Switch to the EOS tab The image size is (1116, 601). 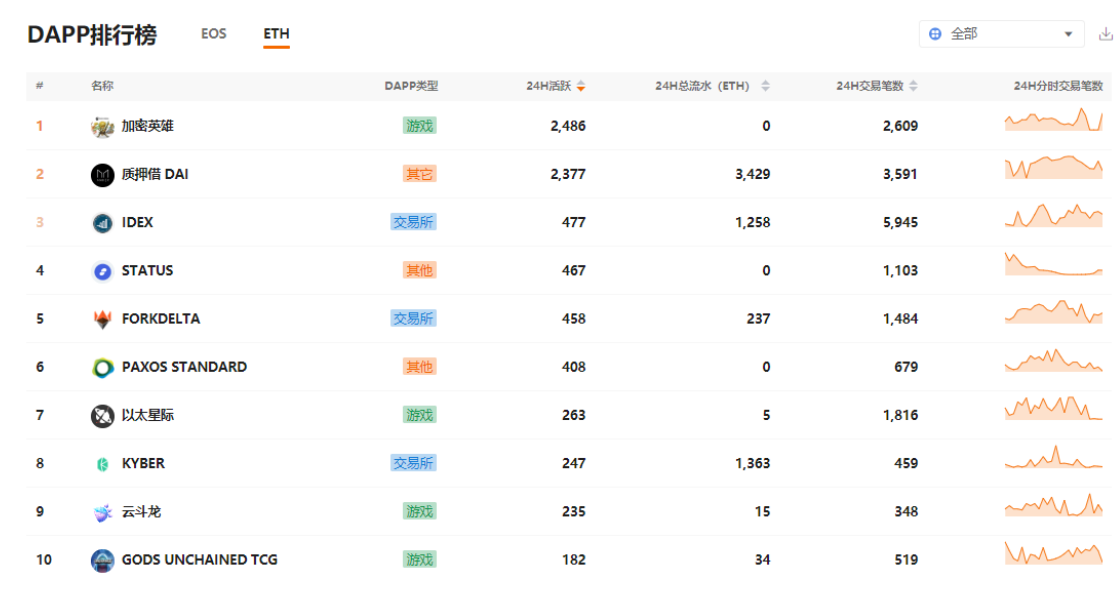point(214,33)
